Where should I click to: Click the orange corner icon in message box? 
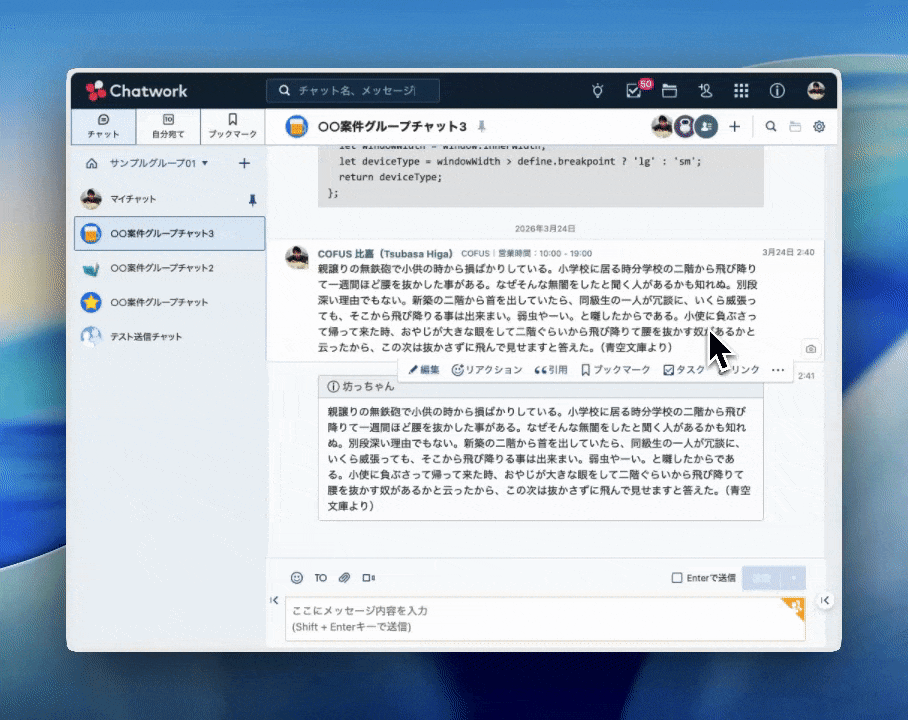coord(794,608)
